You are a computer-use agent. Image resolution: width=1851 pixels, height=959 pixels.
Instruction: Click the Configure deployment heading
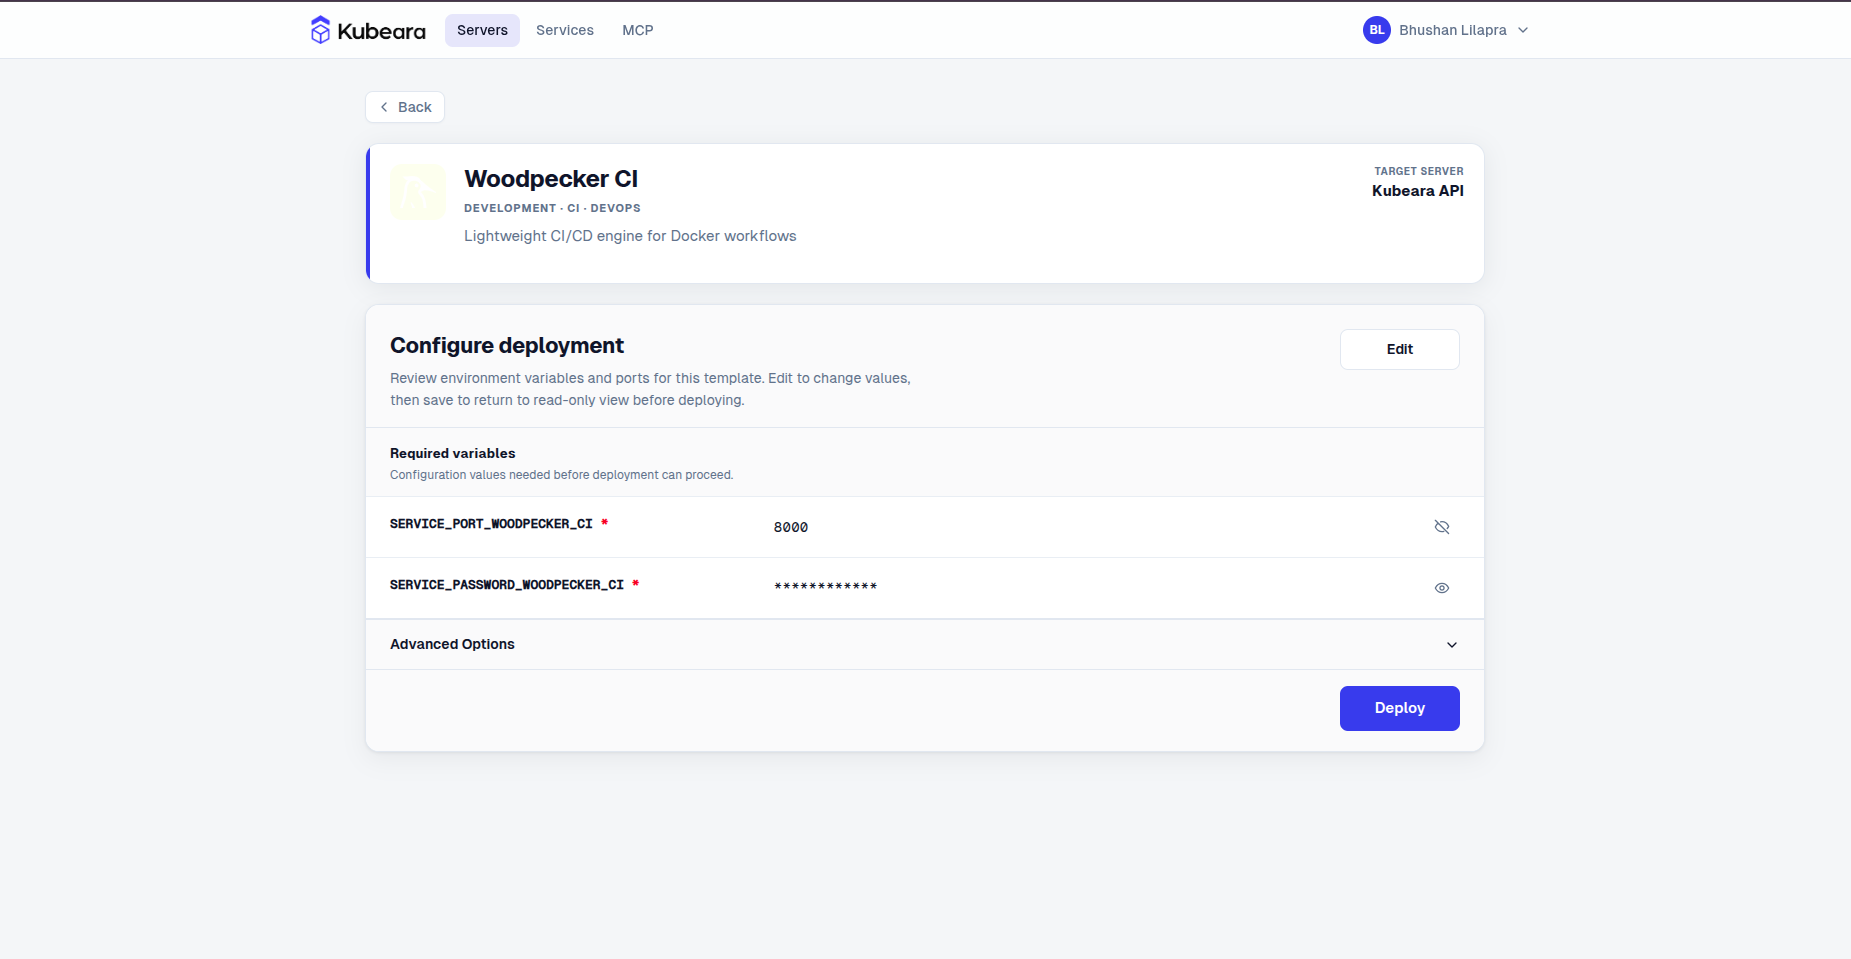click(507, 346)
